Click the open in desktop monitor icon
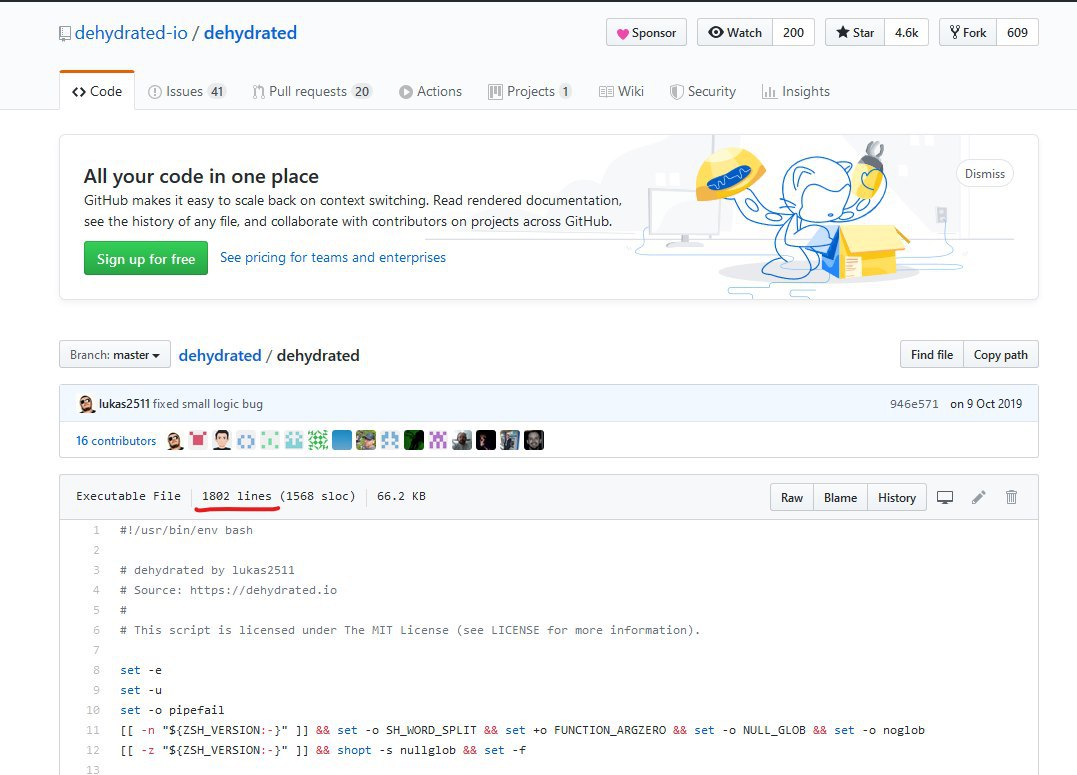 coord(945,497)
